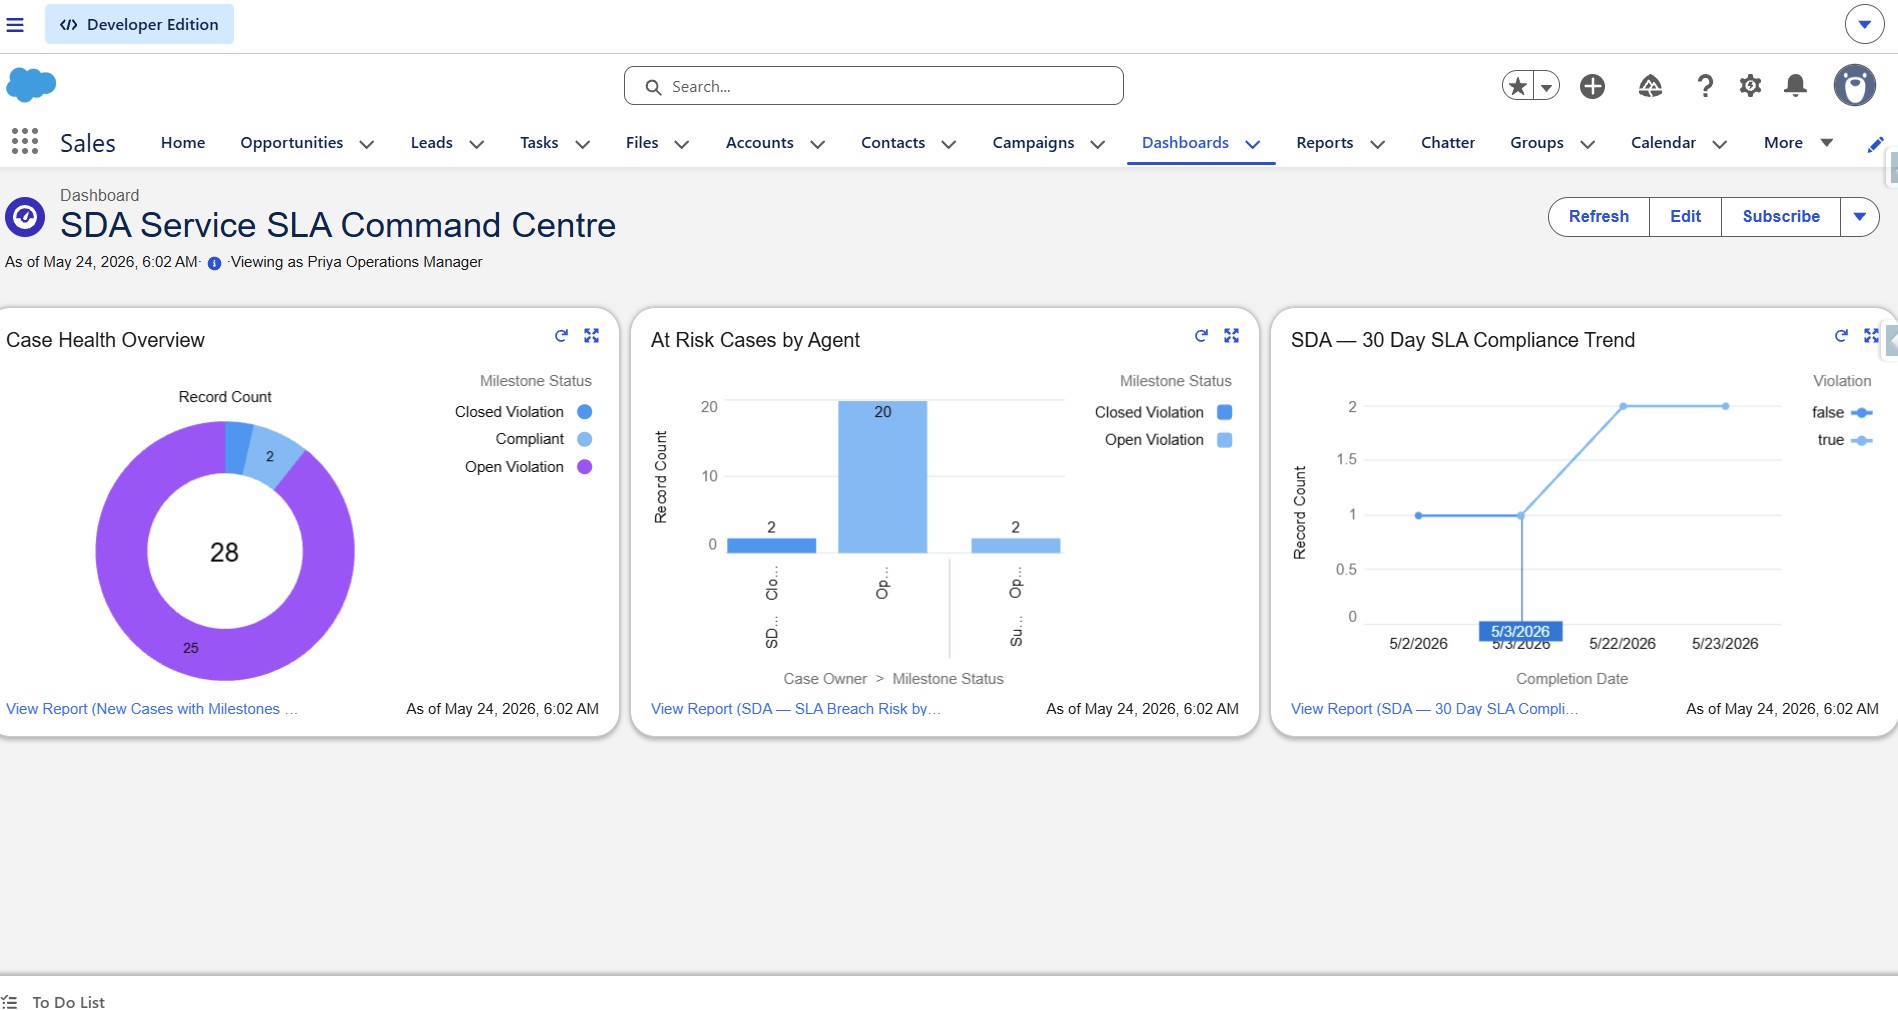Image resolution: width=1898 pixels, height=1010 pixels.
Task: Open the Favorites list dropdown arrow
Action: point(1546,86)
